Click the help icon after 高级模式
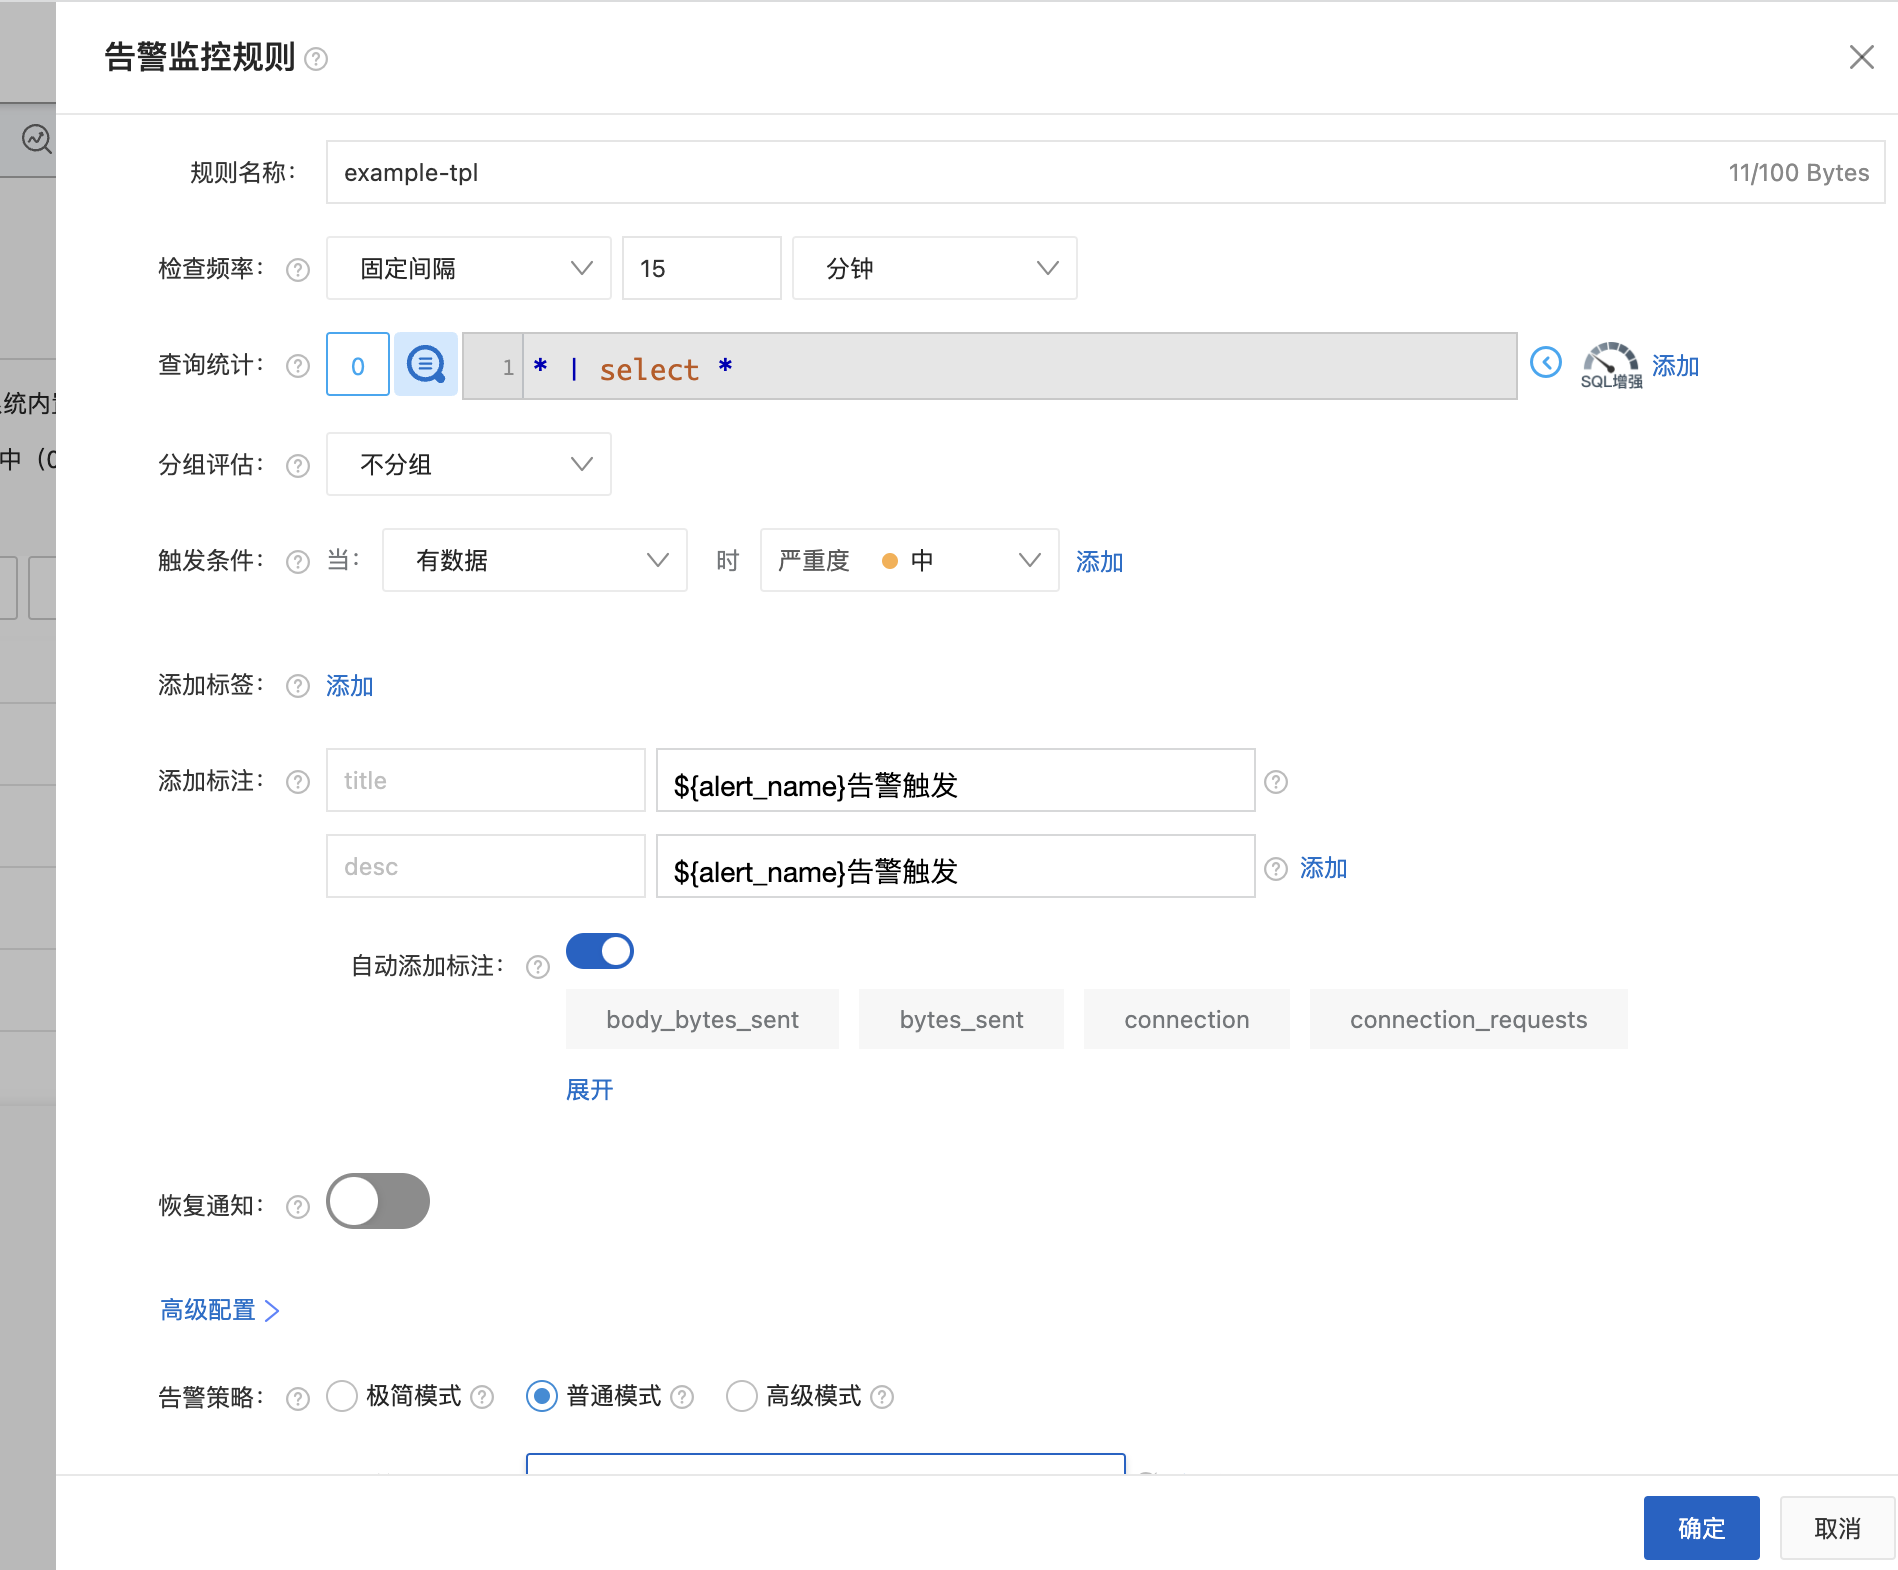The image size is (1898, 1570). (882, 1397)
